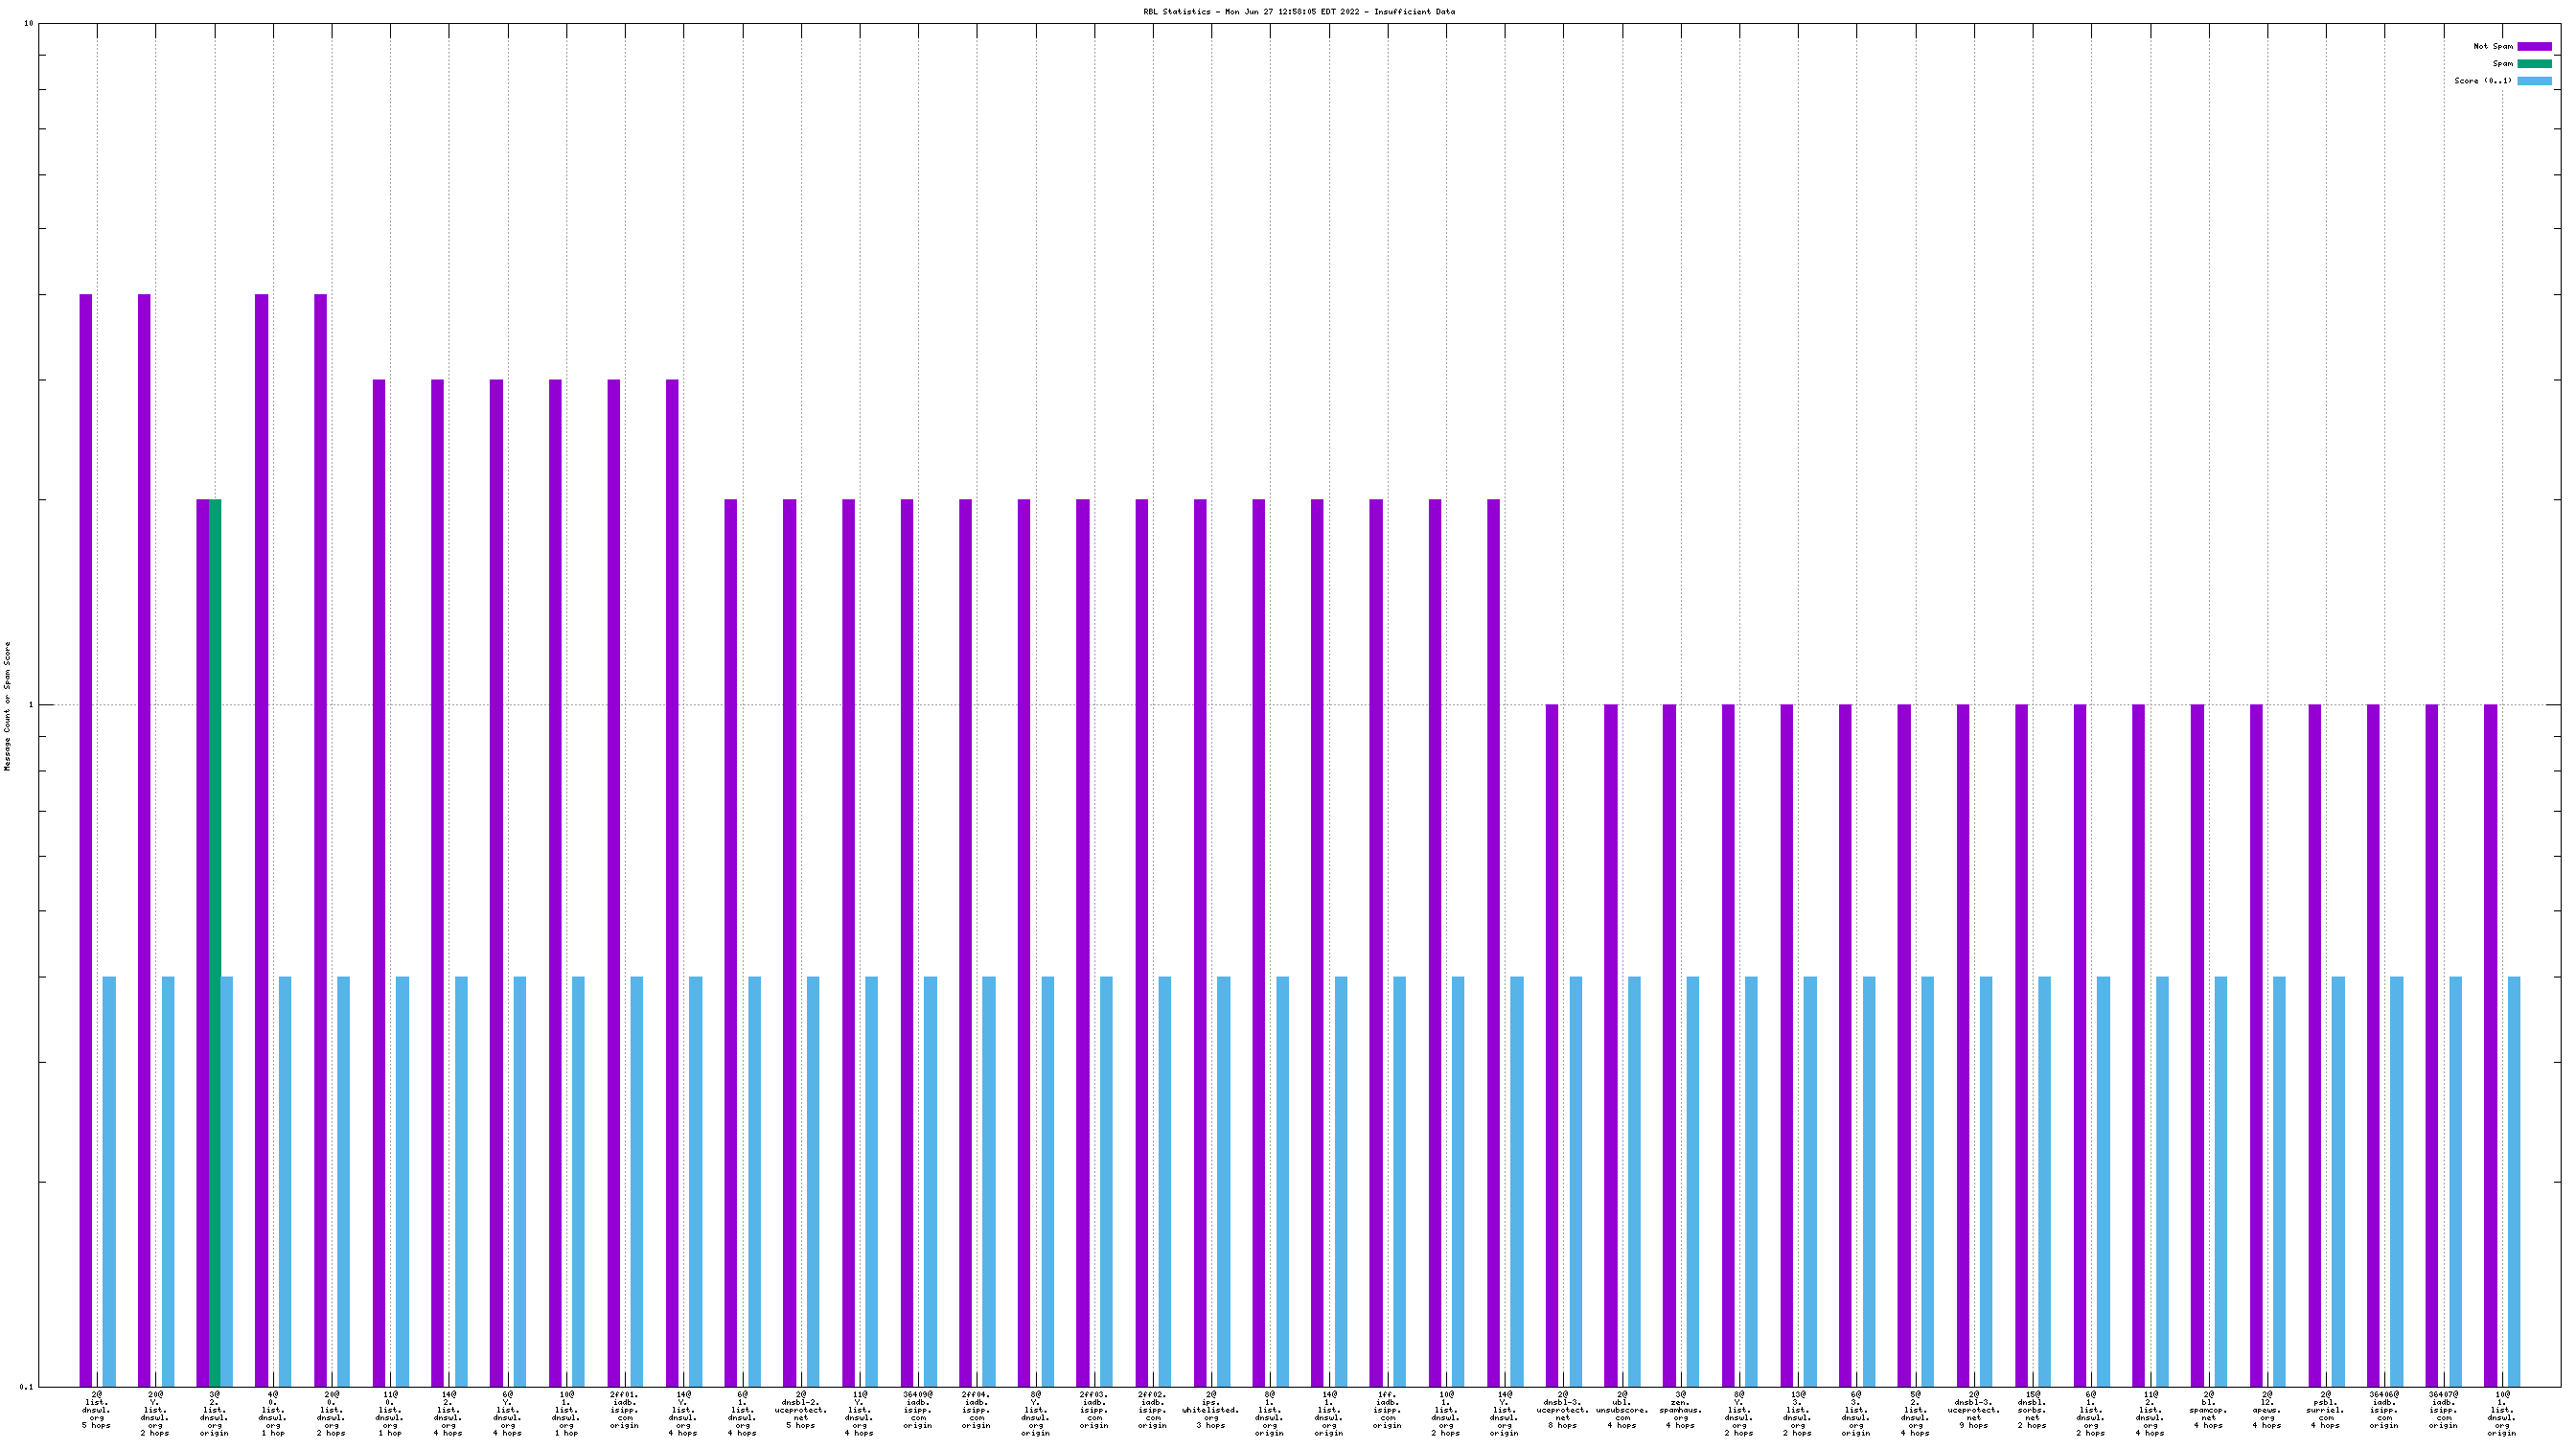Click the zen.spamhaus.org x-axis label

pyautogui.click(x=1680, y=1410)
